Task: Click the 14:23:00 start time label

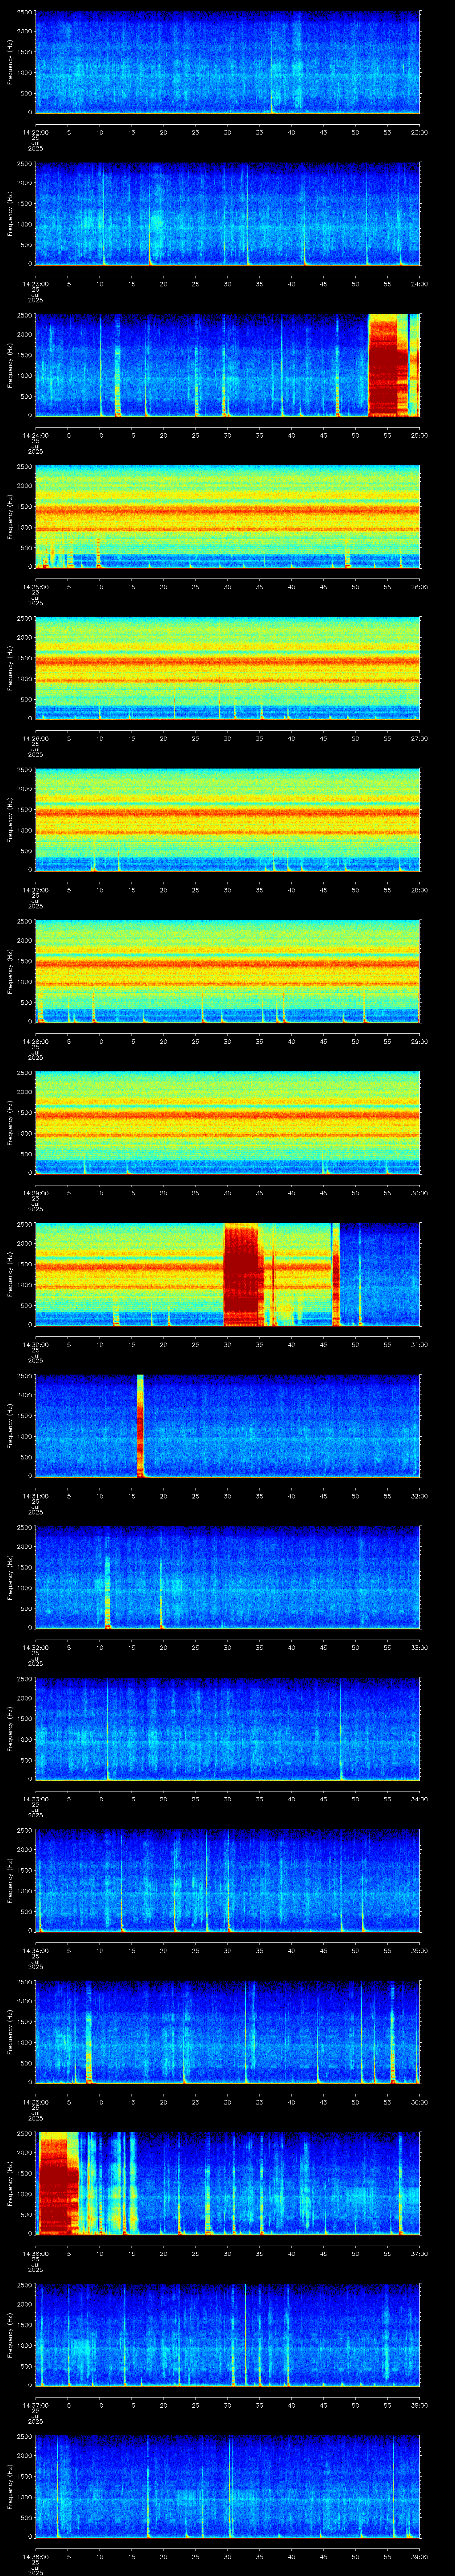Action: point(35,284)
